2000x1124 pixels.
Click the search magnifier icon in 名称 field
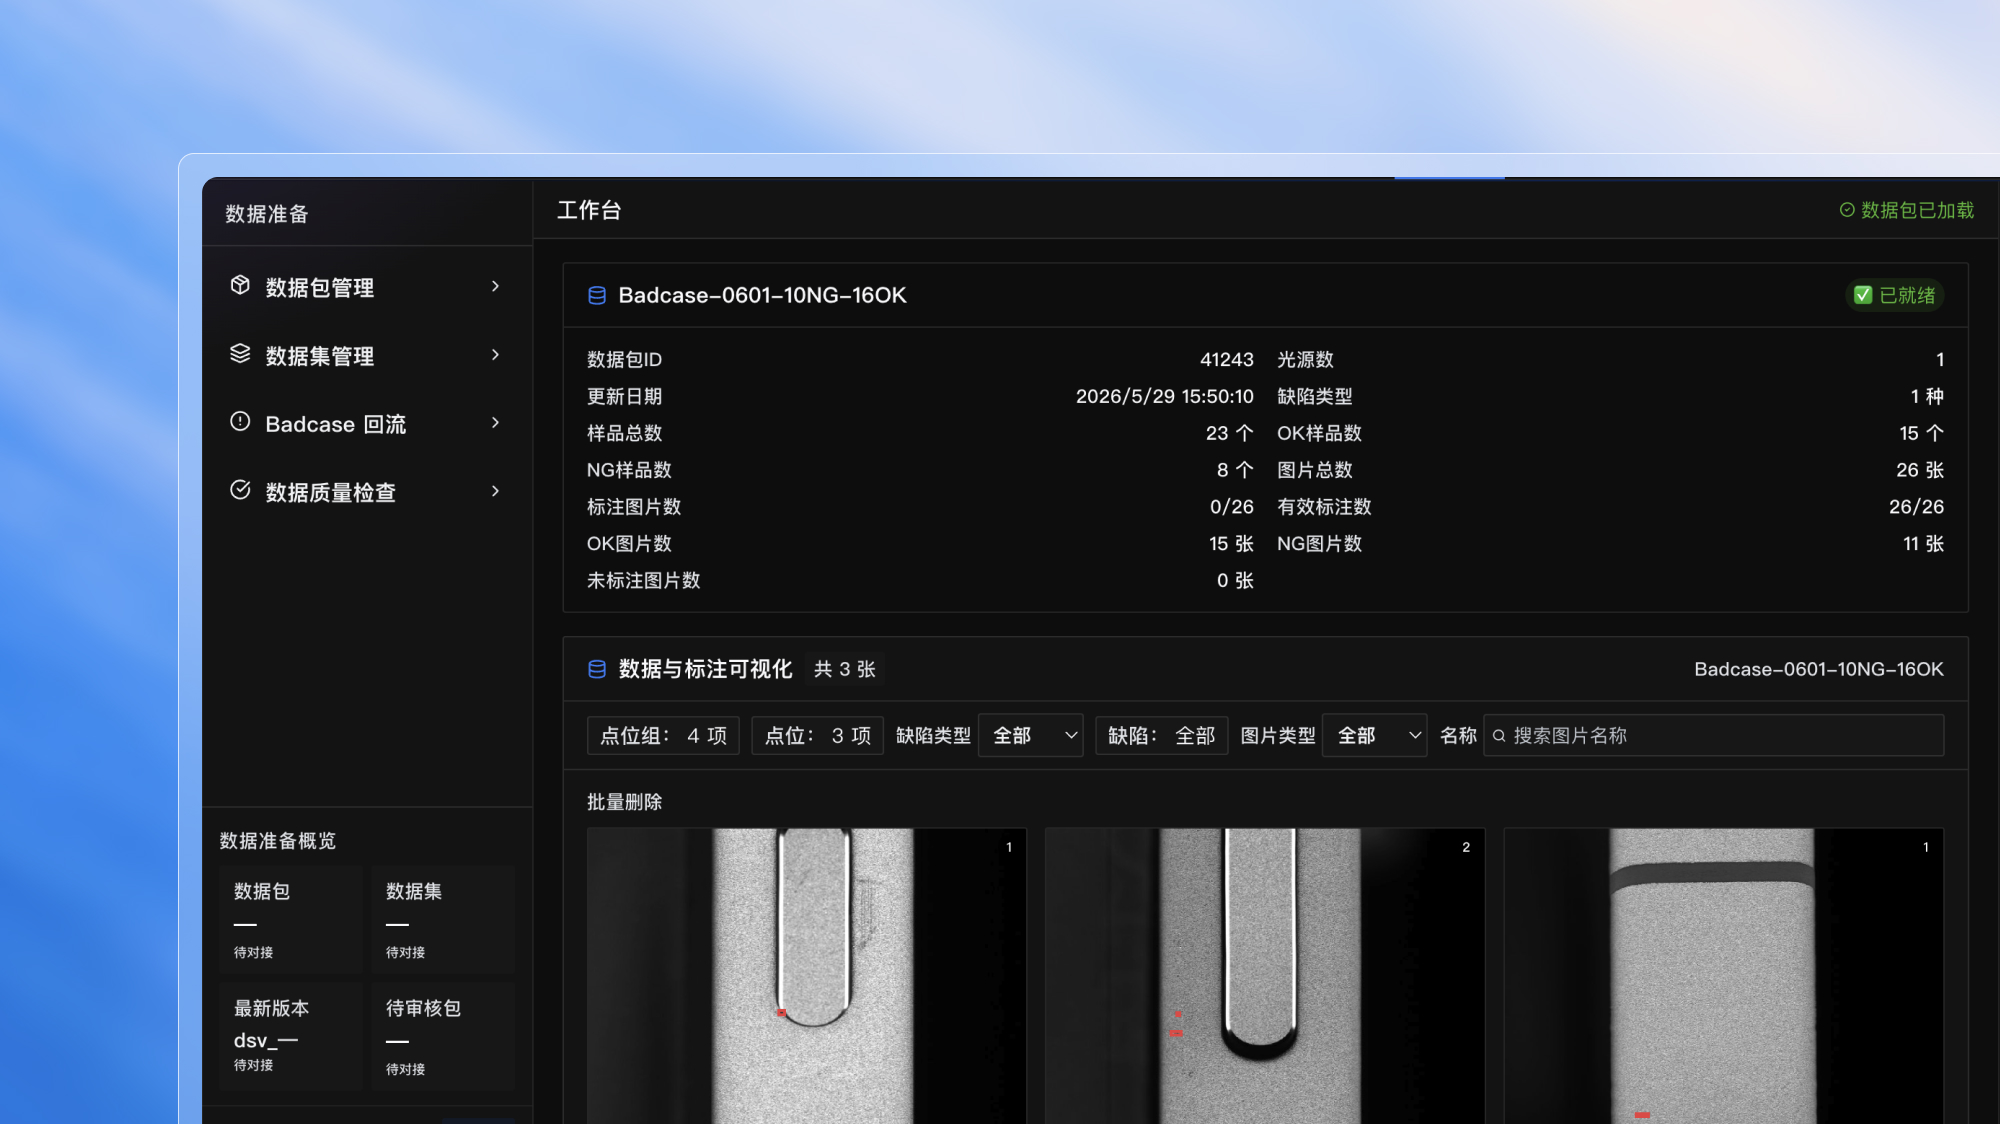1499,736
